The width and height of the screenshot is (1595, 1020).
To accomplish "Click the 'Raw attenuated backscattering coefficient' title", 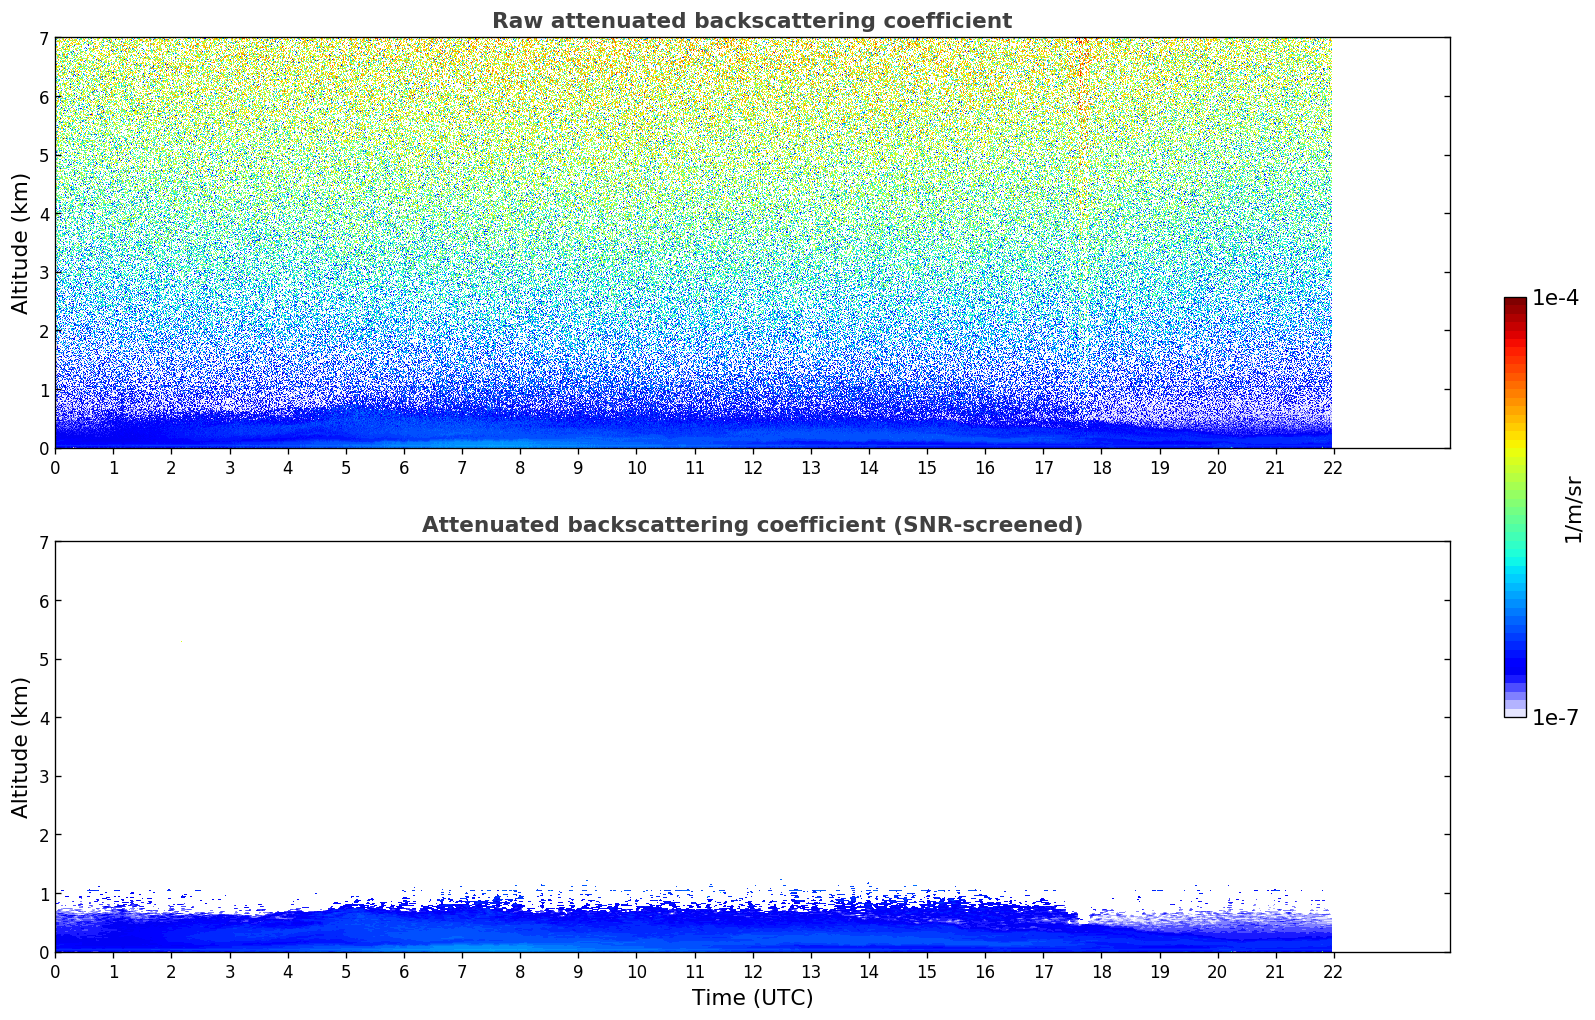I will pyautogui.click(x=752, y=21).
